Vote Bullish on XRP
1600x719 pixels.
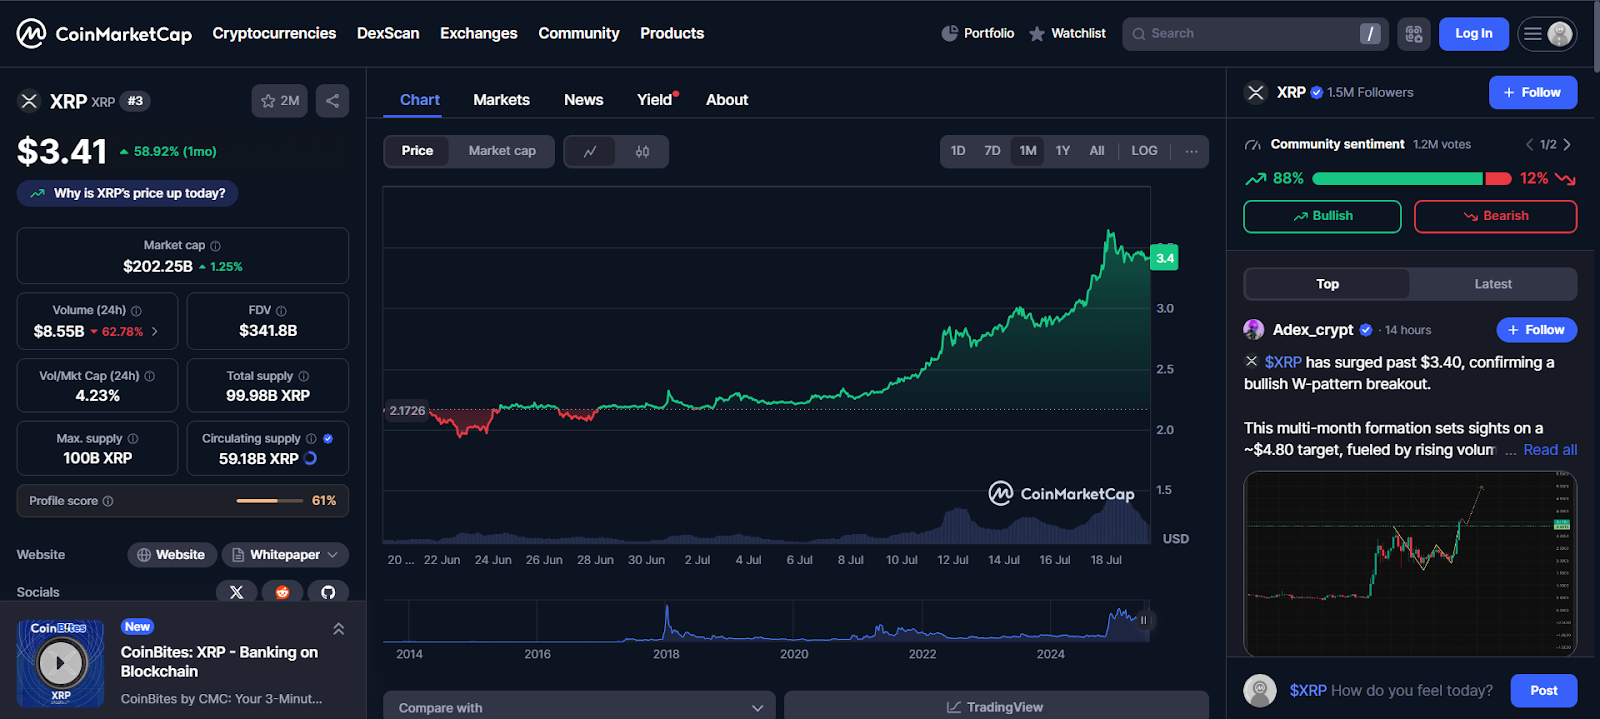[x=1322, y=216]
